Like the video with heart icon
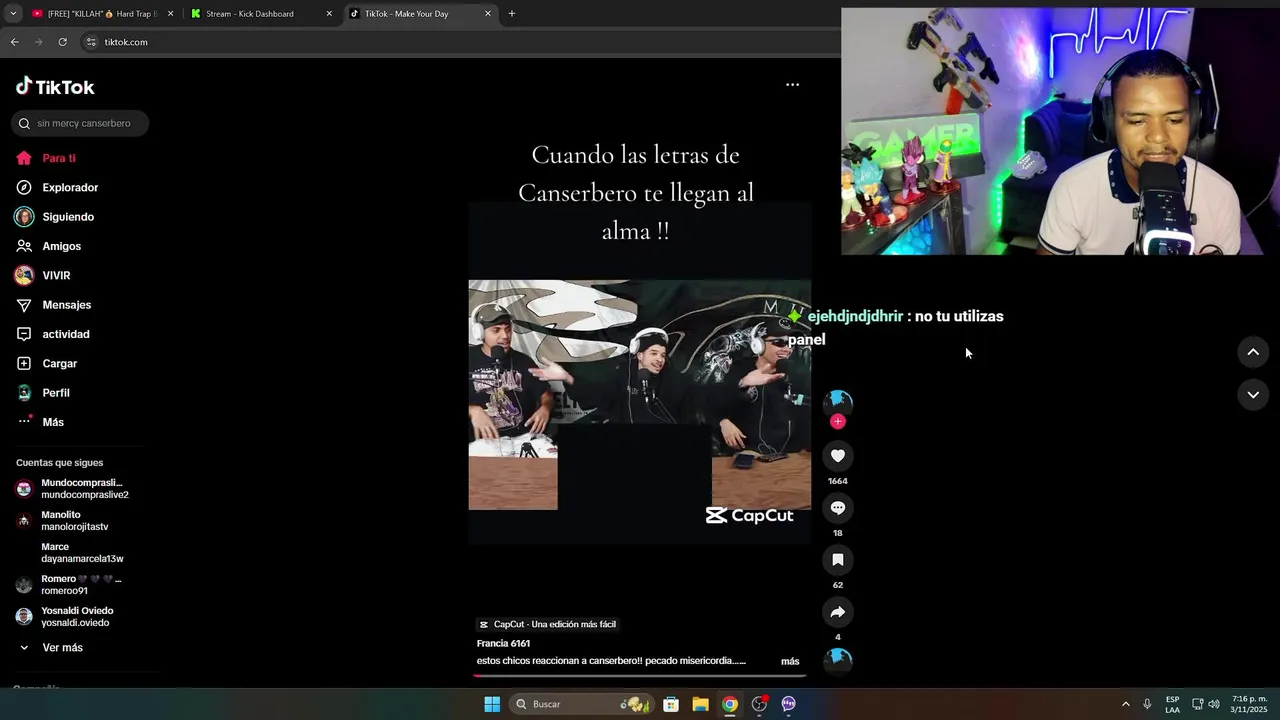Viewport: 1280px width, 720px height. click(838, 456)
